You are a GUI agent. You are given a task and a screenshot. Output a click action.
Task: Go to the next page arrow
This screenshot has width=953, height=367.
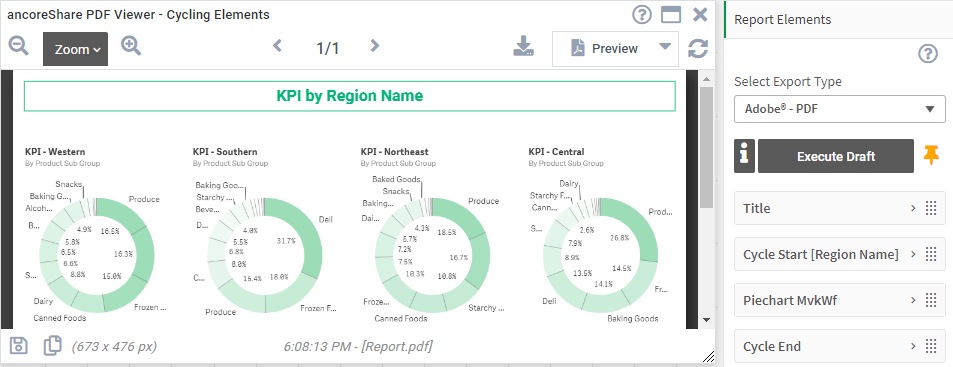click(x=375, y=46)
